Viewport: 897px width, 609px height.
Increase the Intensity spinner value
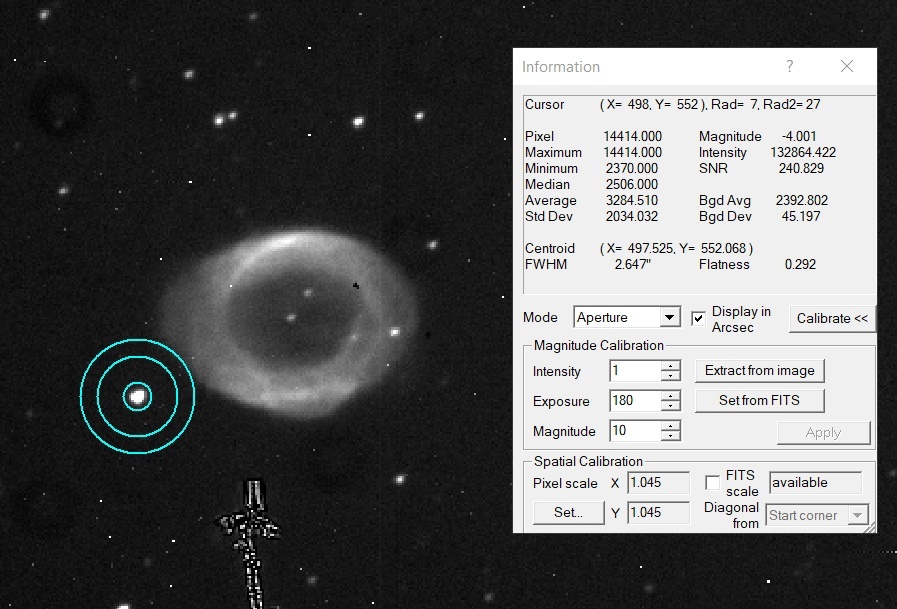(670, 367)
